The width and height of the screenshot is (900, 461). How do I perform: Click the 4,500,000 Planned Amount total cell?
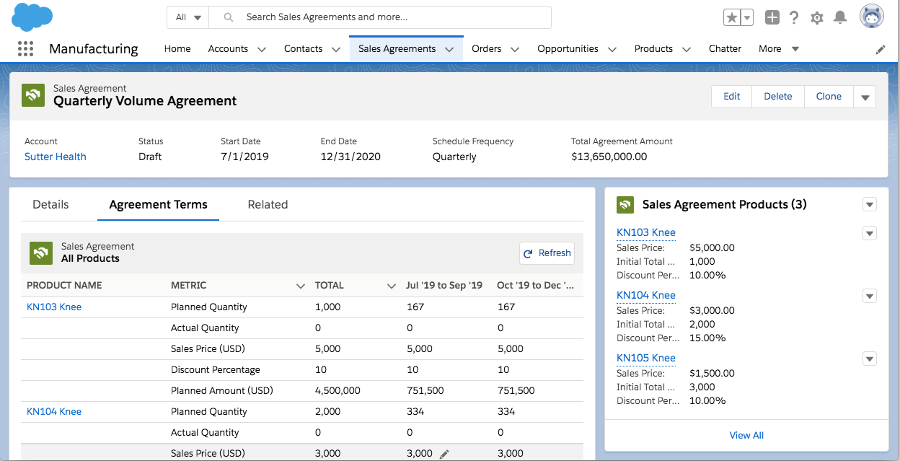click(x=338, y=390)
